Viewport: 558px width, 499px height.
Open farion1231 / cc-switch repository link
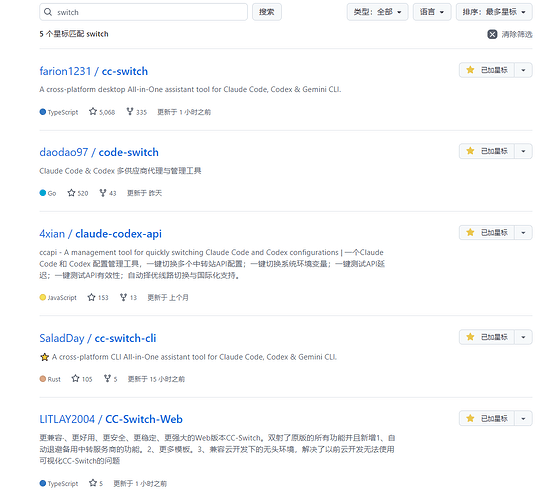click(x=94, y=71)
